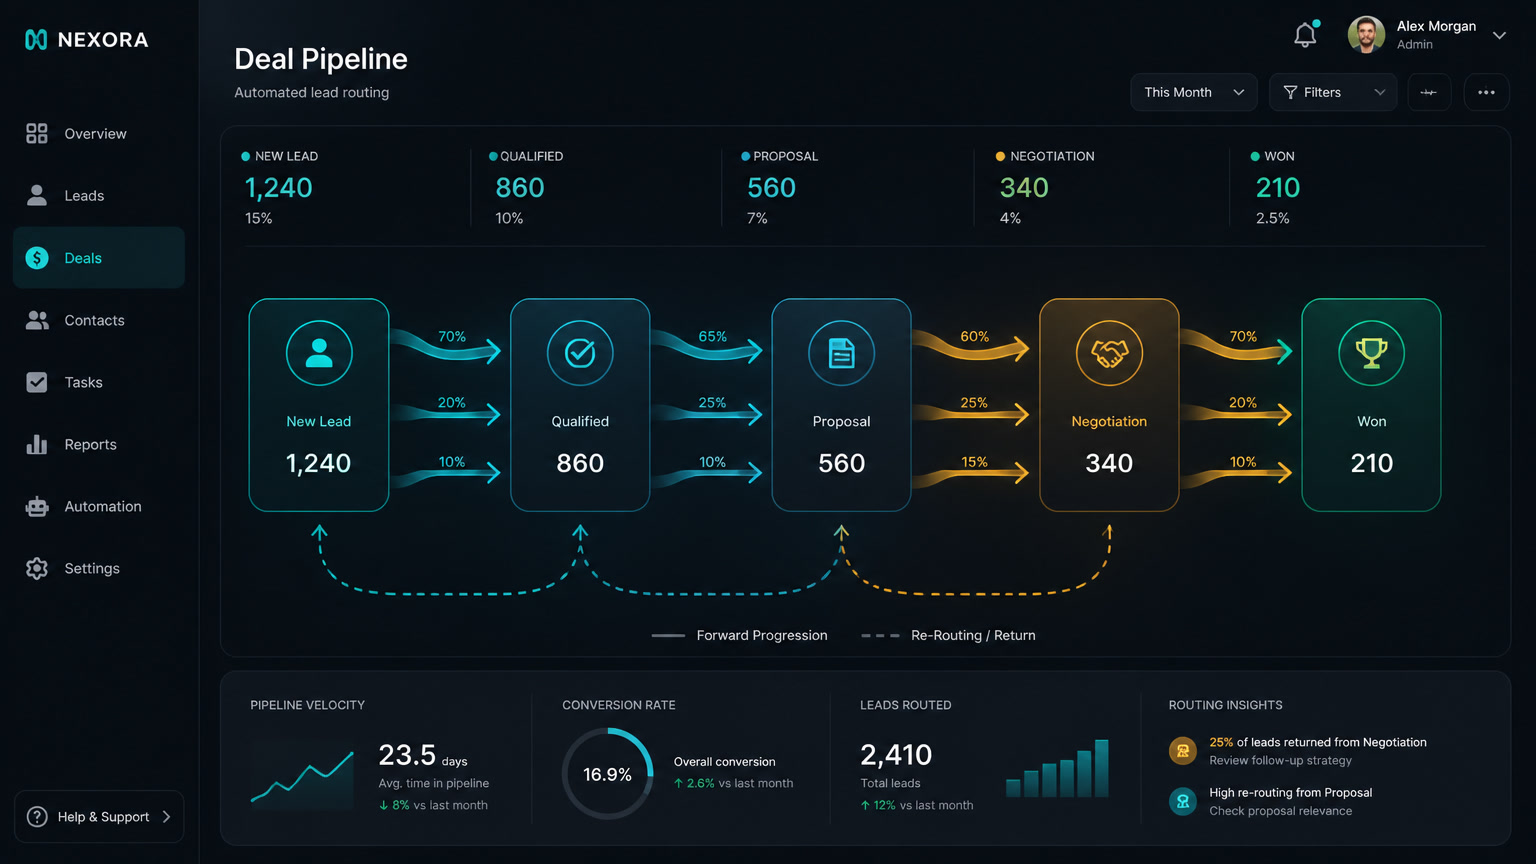Viewport: 1536px width, 864px height.
Task: Click the 60% flow arrow to Negotiation
Action: (x=970, y=344)
